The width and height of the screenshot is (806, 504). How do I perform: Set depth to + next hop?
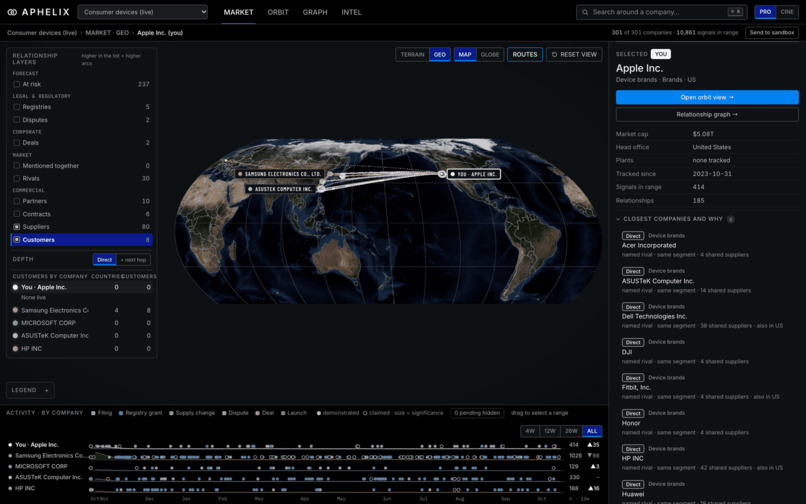pos(133,260)
